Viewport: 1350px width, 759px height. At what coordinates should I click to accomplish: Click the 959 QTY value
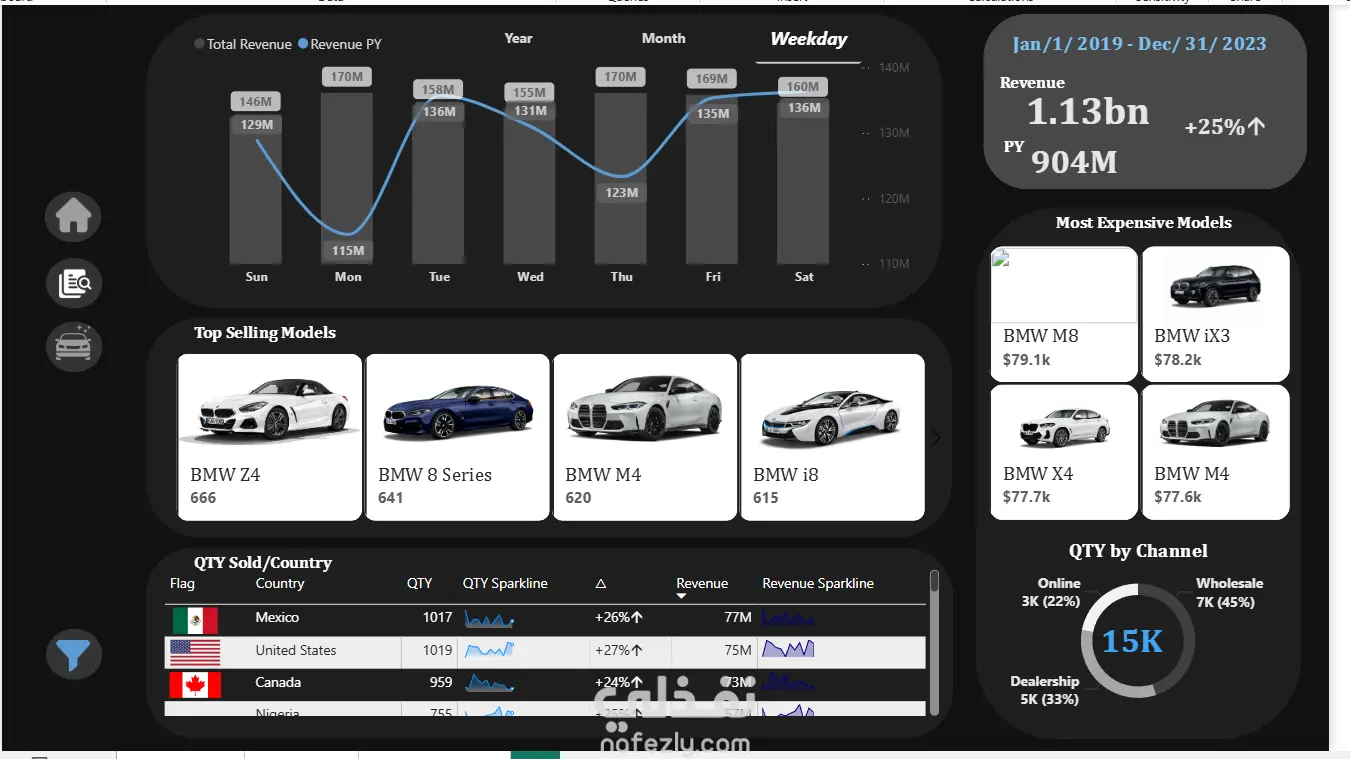441,683
